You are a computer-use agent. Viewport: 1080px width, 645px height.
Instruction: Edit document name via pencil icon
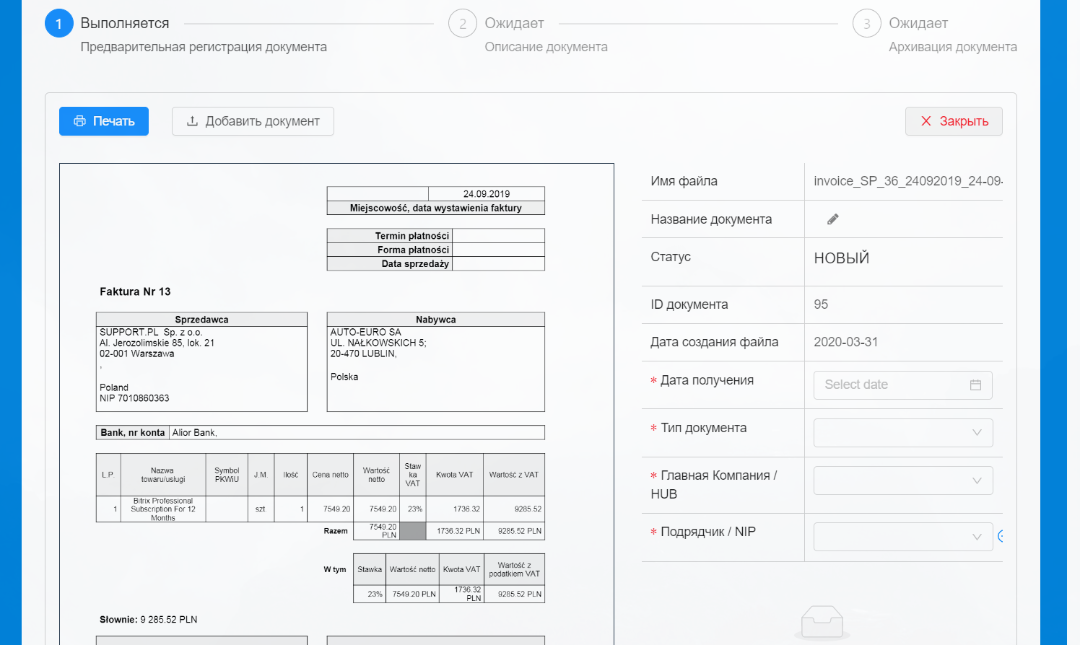click(x=833, y=219)
